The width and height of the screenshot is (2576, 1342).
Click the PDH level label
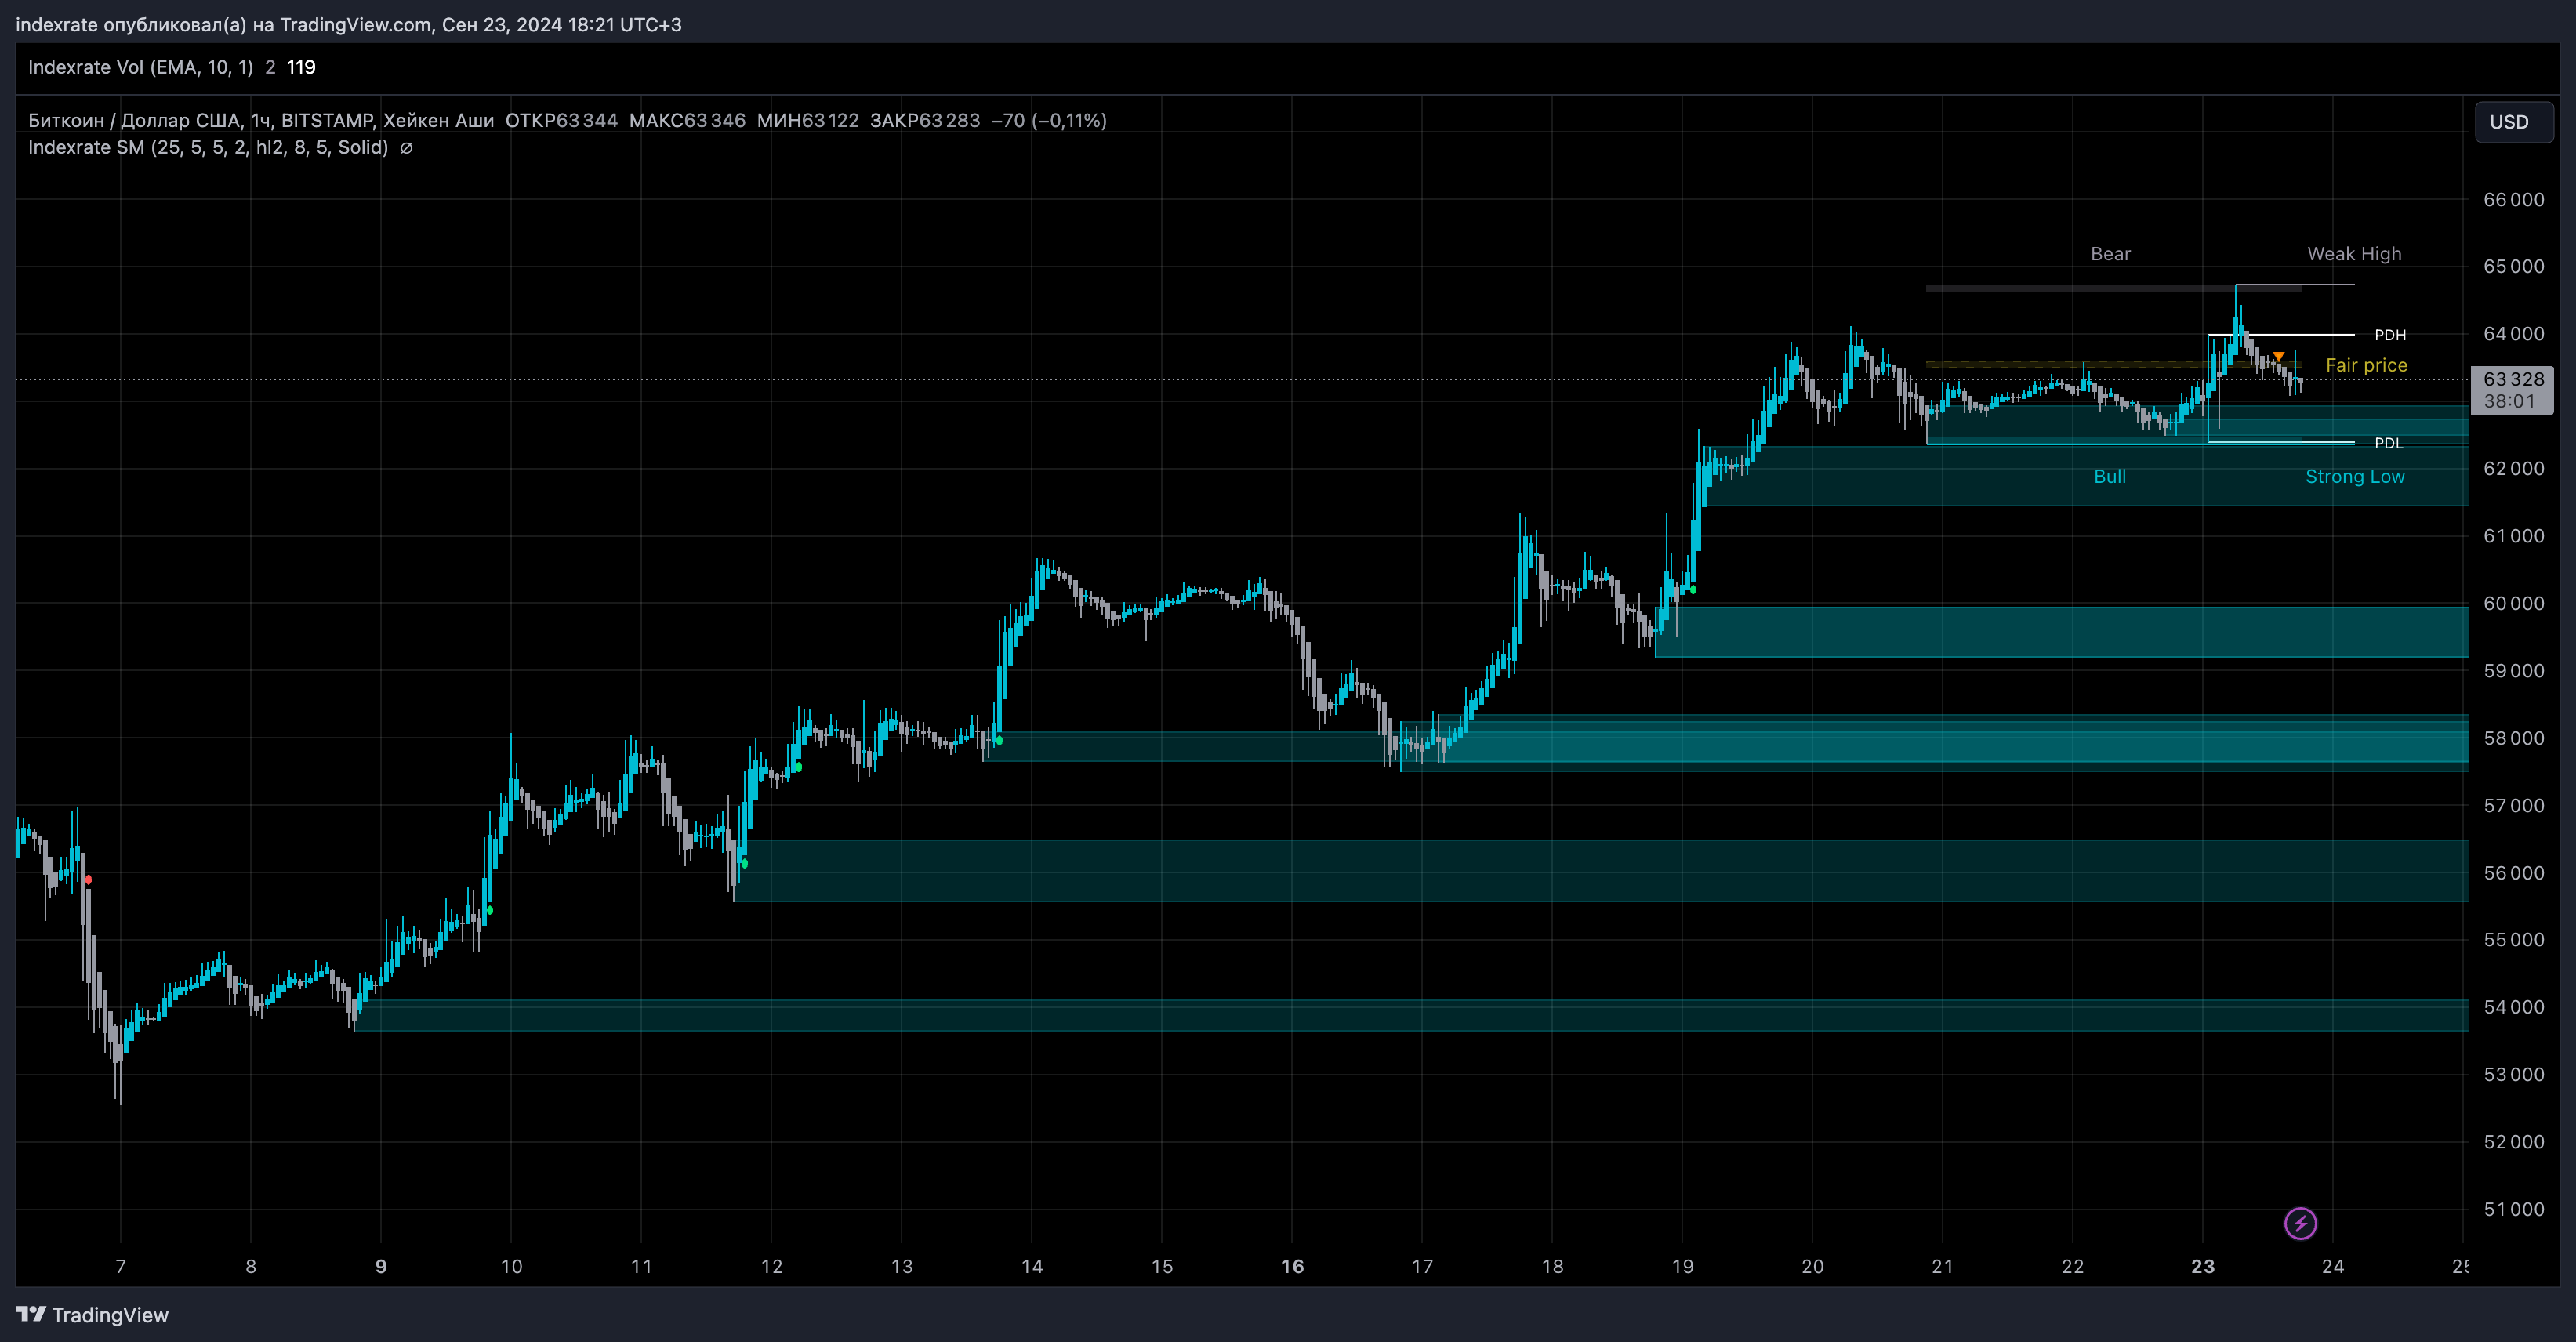point(2390,335)
